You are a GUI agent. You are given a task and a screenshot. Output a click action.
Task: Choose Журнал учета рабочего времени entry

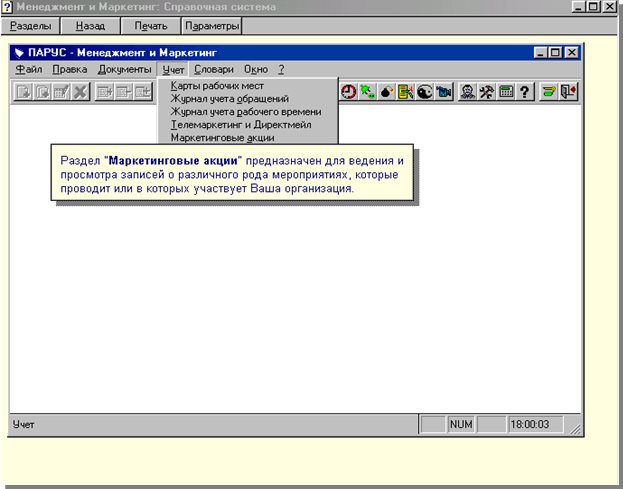click(x=248, y=112)
